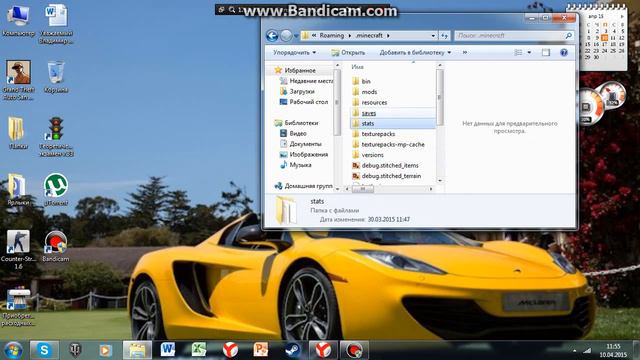
Task: Open Добавить в библиотеку dropdown
Action: (x=415, y=53)
